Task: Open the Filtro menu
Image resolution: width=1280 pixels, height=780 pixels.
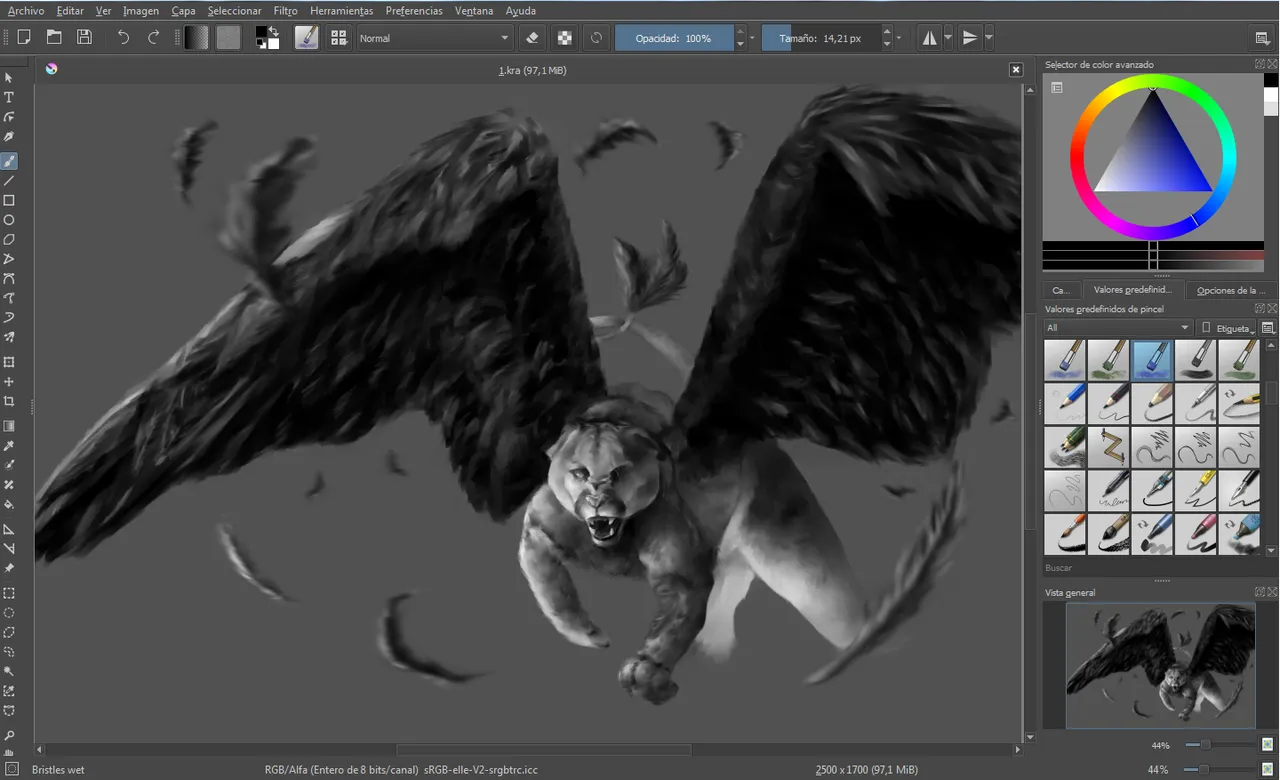Action: (x=285, y=11)
